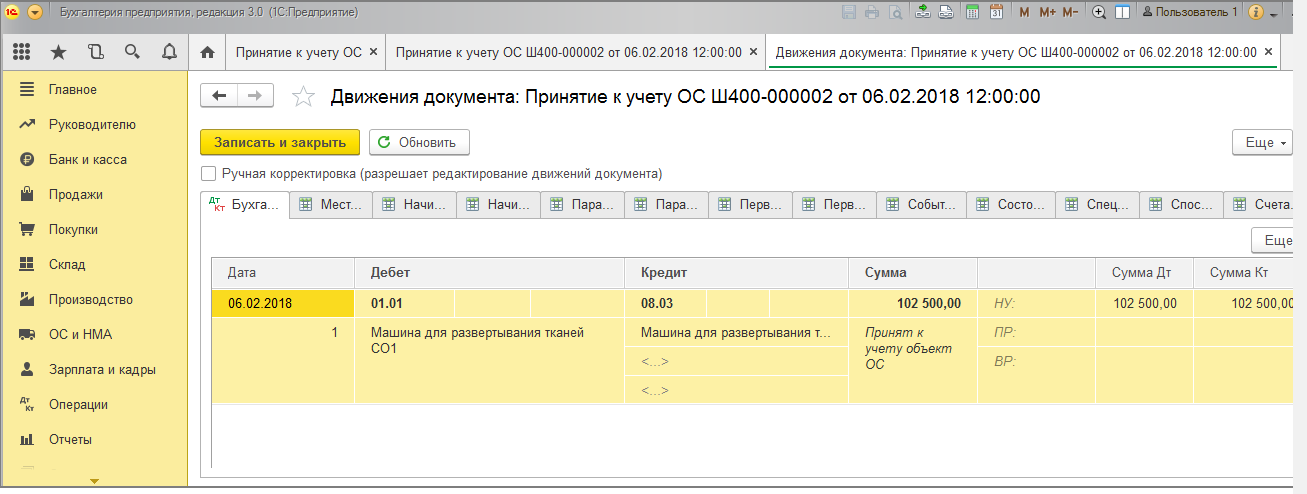Click the M+ memory add button

pos(1047,12)
